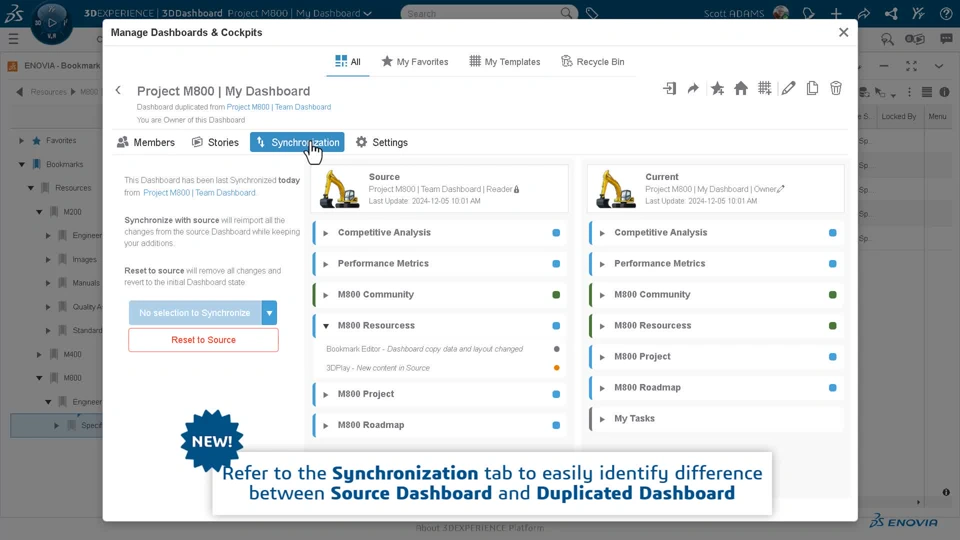Click the notifications tag icon beside avatar

[x=808, y=13]
